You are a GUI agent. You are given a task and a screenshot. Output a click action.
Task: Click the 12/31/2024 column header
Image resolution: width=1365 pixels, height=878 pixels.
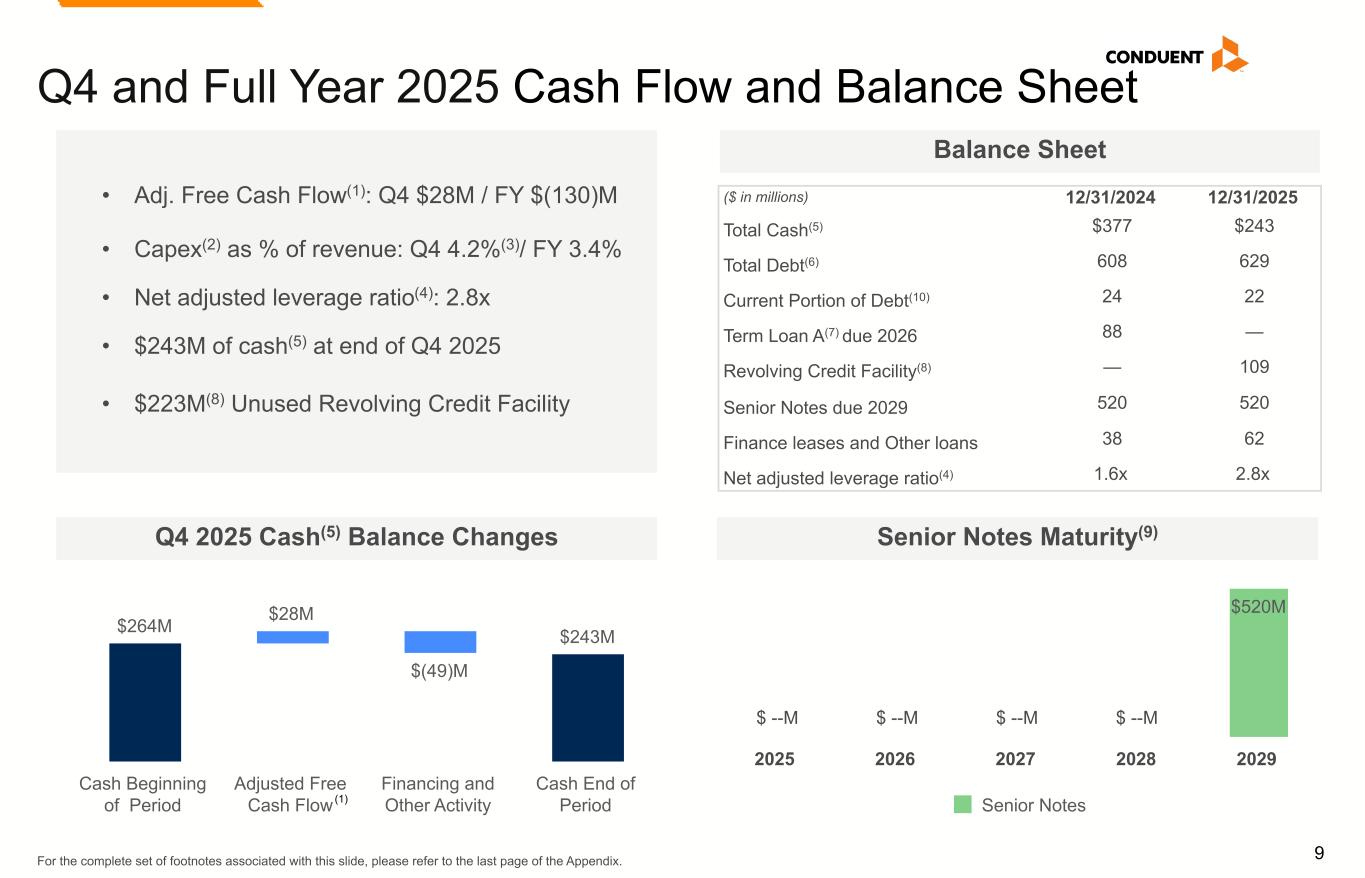click(x=1110, y=198)
